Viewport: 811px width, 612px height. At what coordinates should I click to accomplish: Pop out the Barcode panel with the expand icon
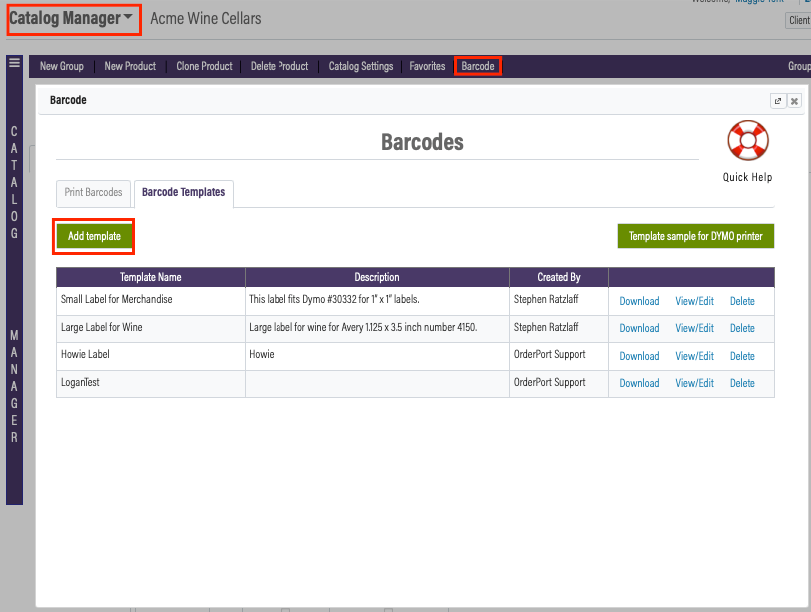tap(778, 101)
